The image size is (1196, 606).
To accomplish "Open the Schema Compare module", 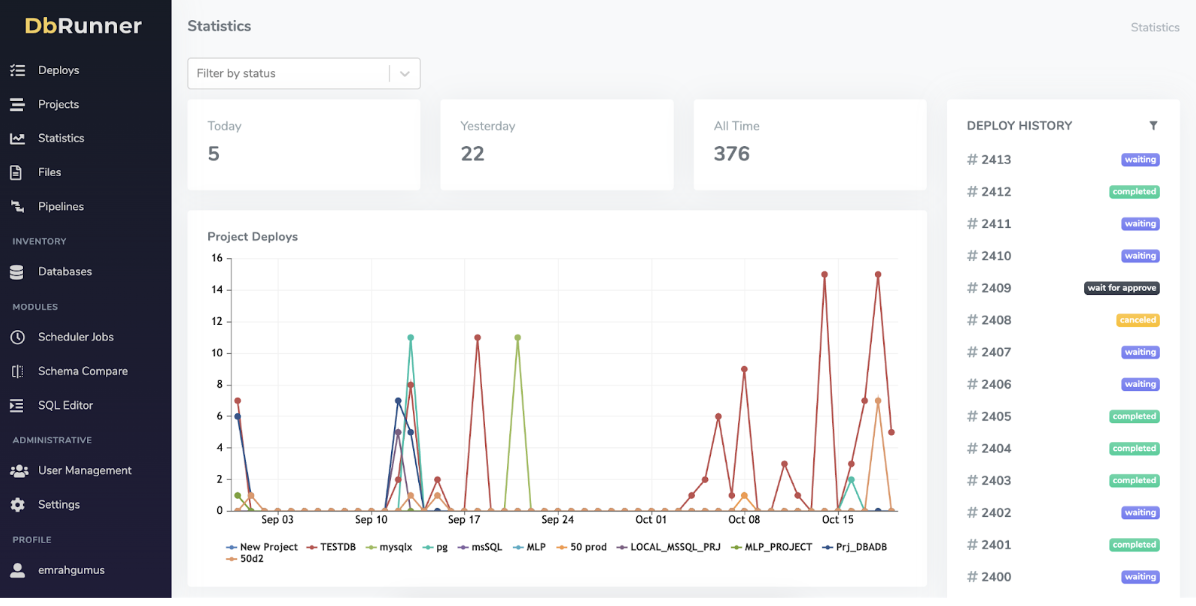I will (82, 371).
